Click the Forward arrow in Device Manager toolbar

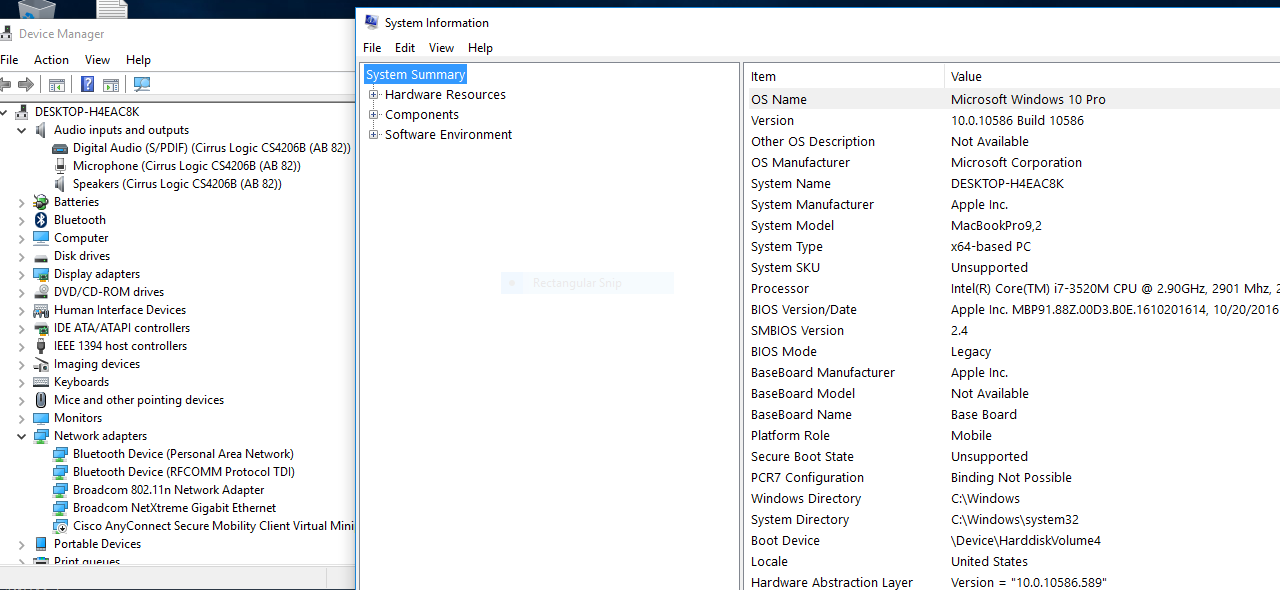pos(25,85)
